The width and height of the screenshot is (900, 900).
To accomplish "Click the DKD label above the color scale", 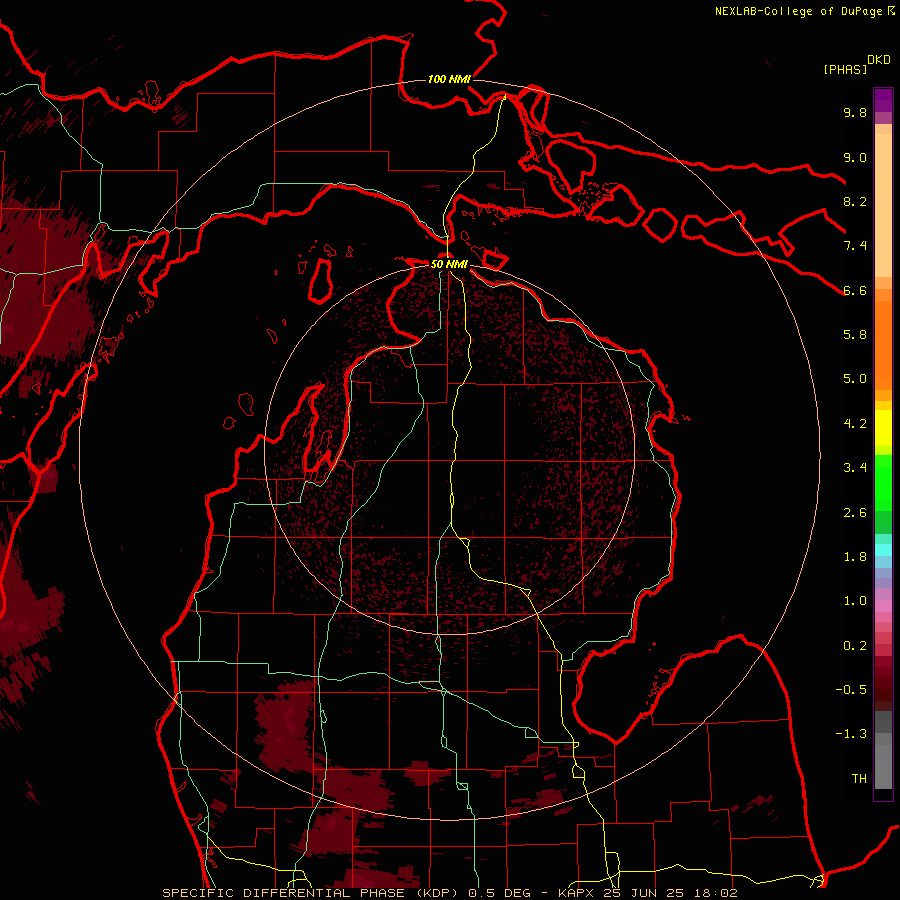I will click(x=879, y=60).
